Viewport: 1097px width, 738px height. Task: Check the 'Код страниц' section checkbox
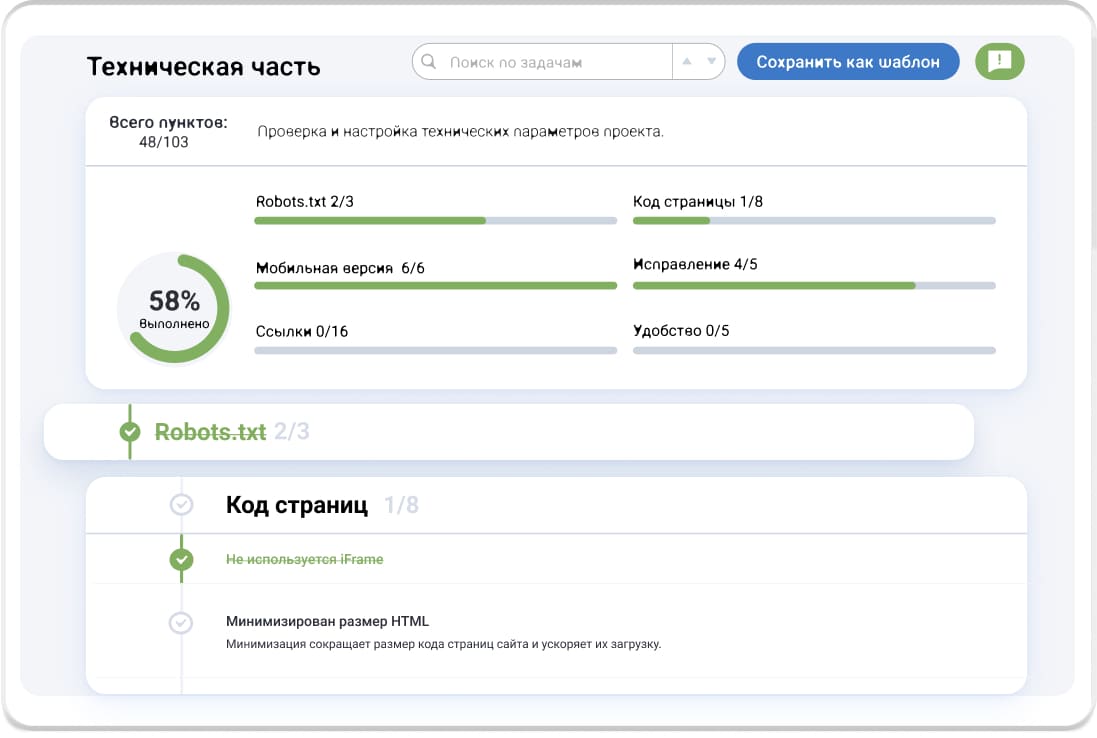click(x=181, y=505)
